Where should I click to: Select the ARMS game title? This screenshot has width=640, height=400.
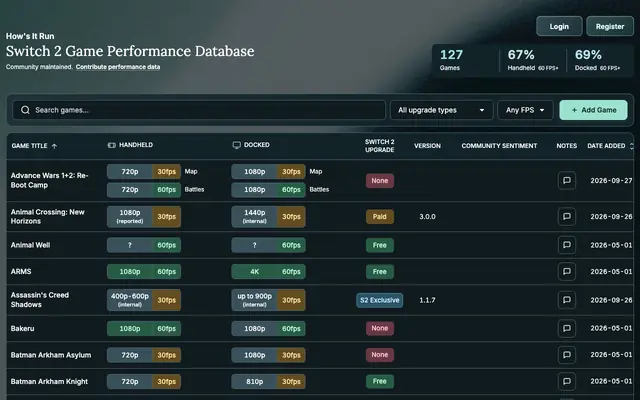coord(21,271)
